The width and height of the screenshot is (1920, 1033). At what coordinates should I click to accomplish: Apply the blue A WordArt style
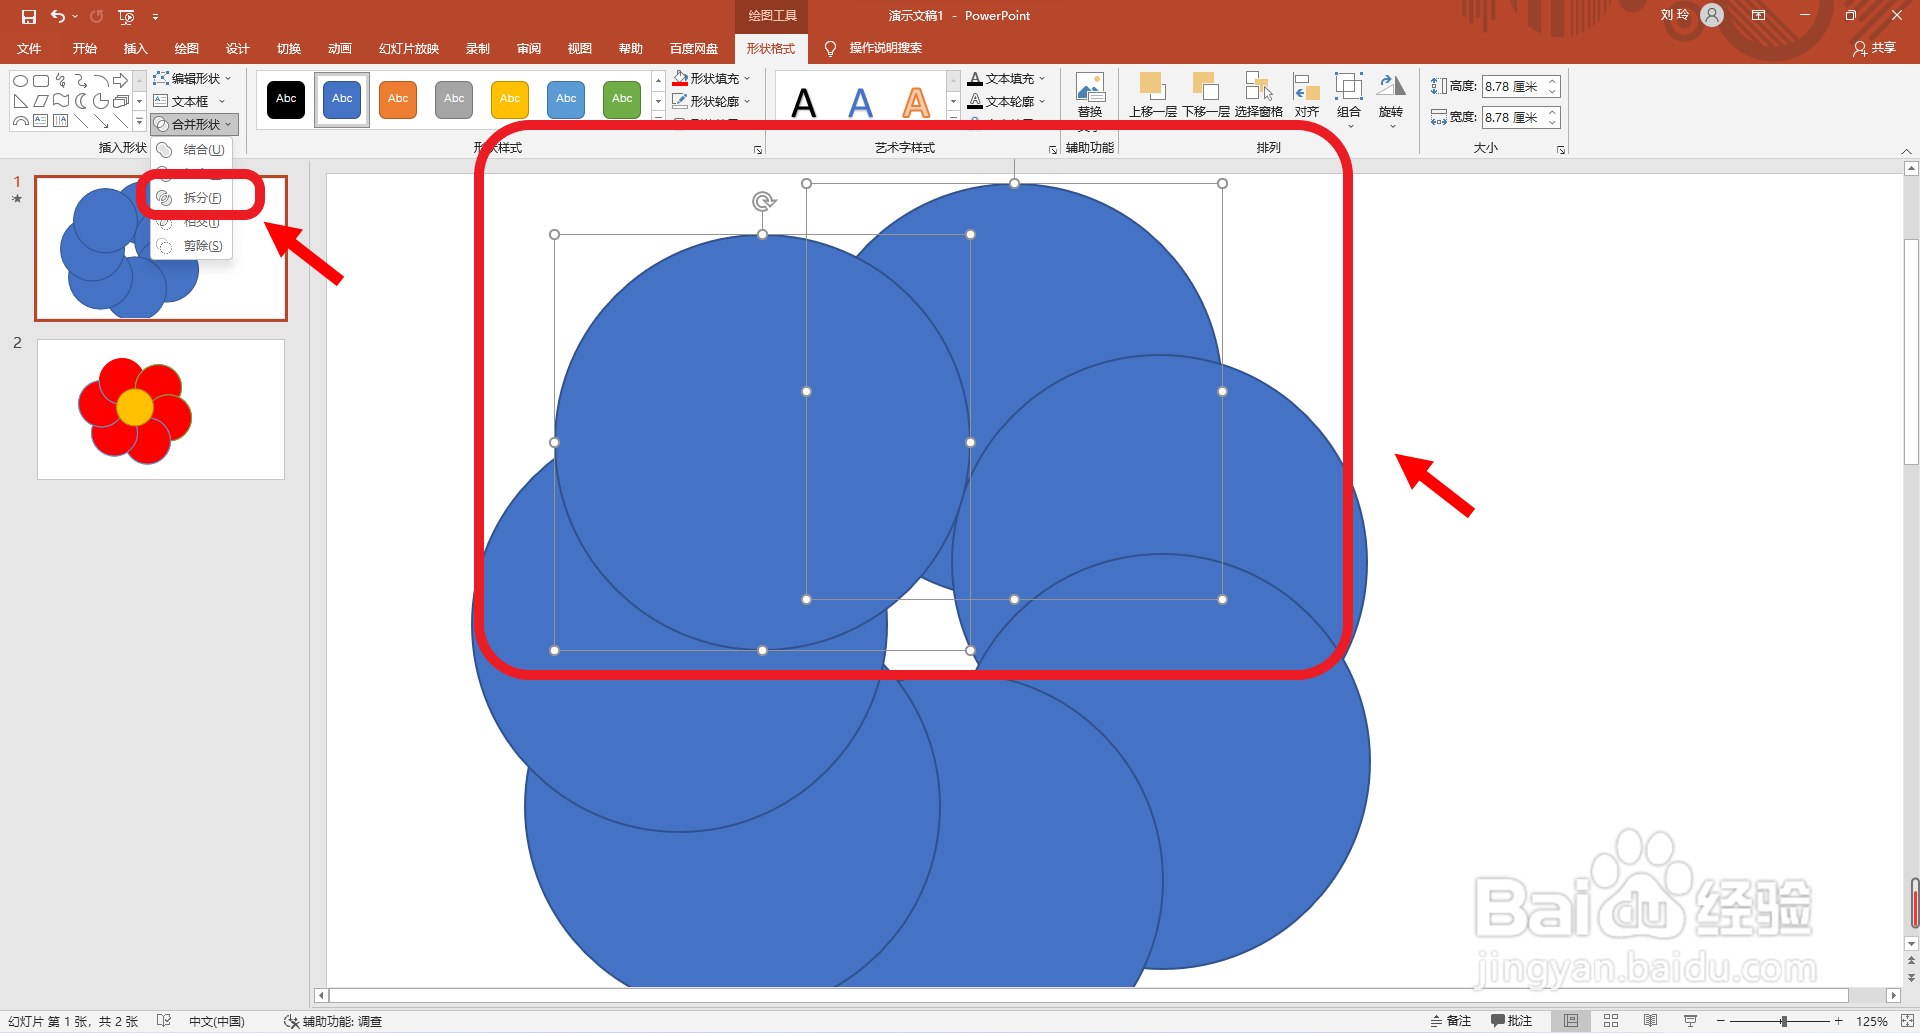[860, 101]
